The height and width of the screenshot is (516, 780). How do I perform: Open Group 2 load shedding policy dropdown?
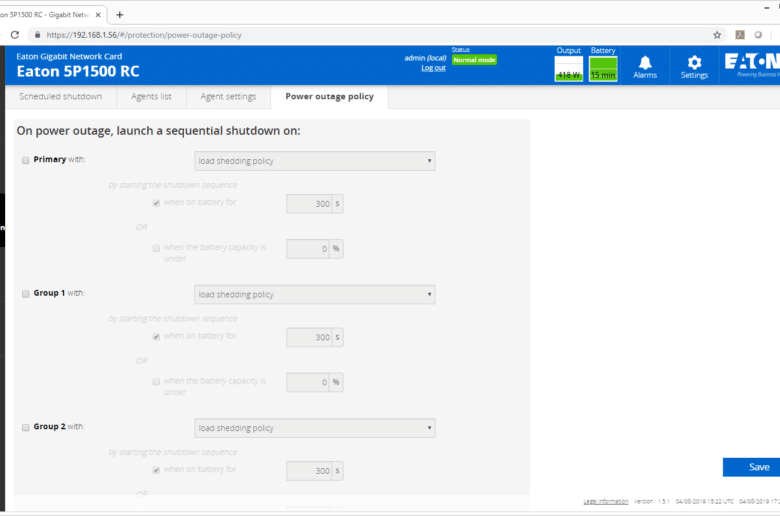click(314, 428)
